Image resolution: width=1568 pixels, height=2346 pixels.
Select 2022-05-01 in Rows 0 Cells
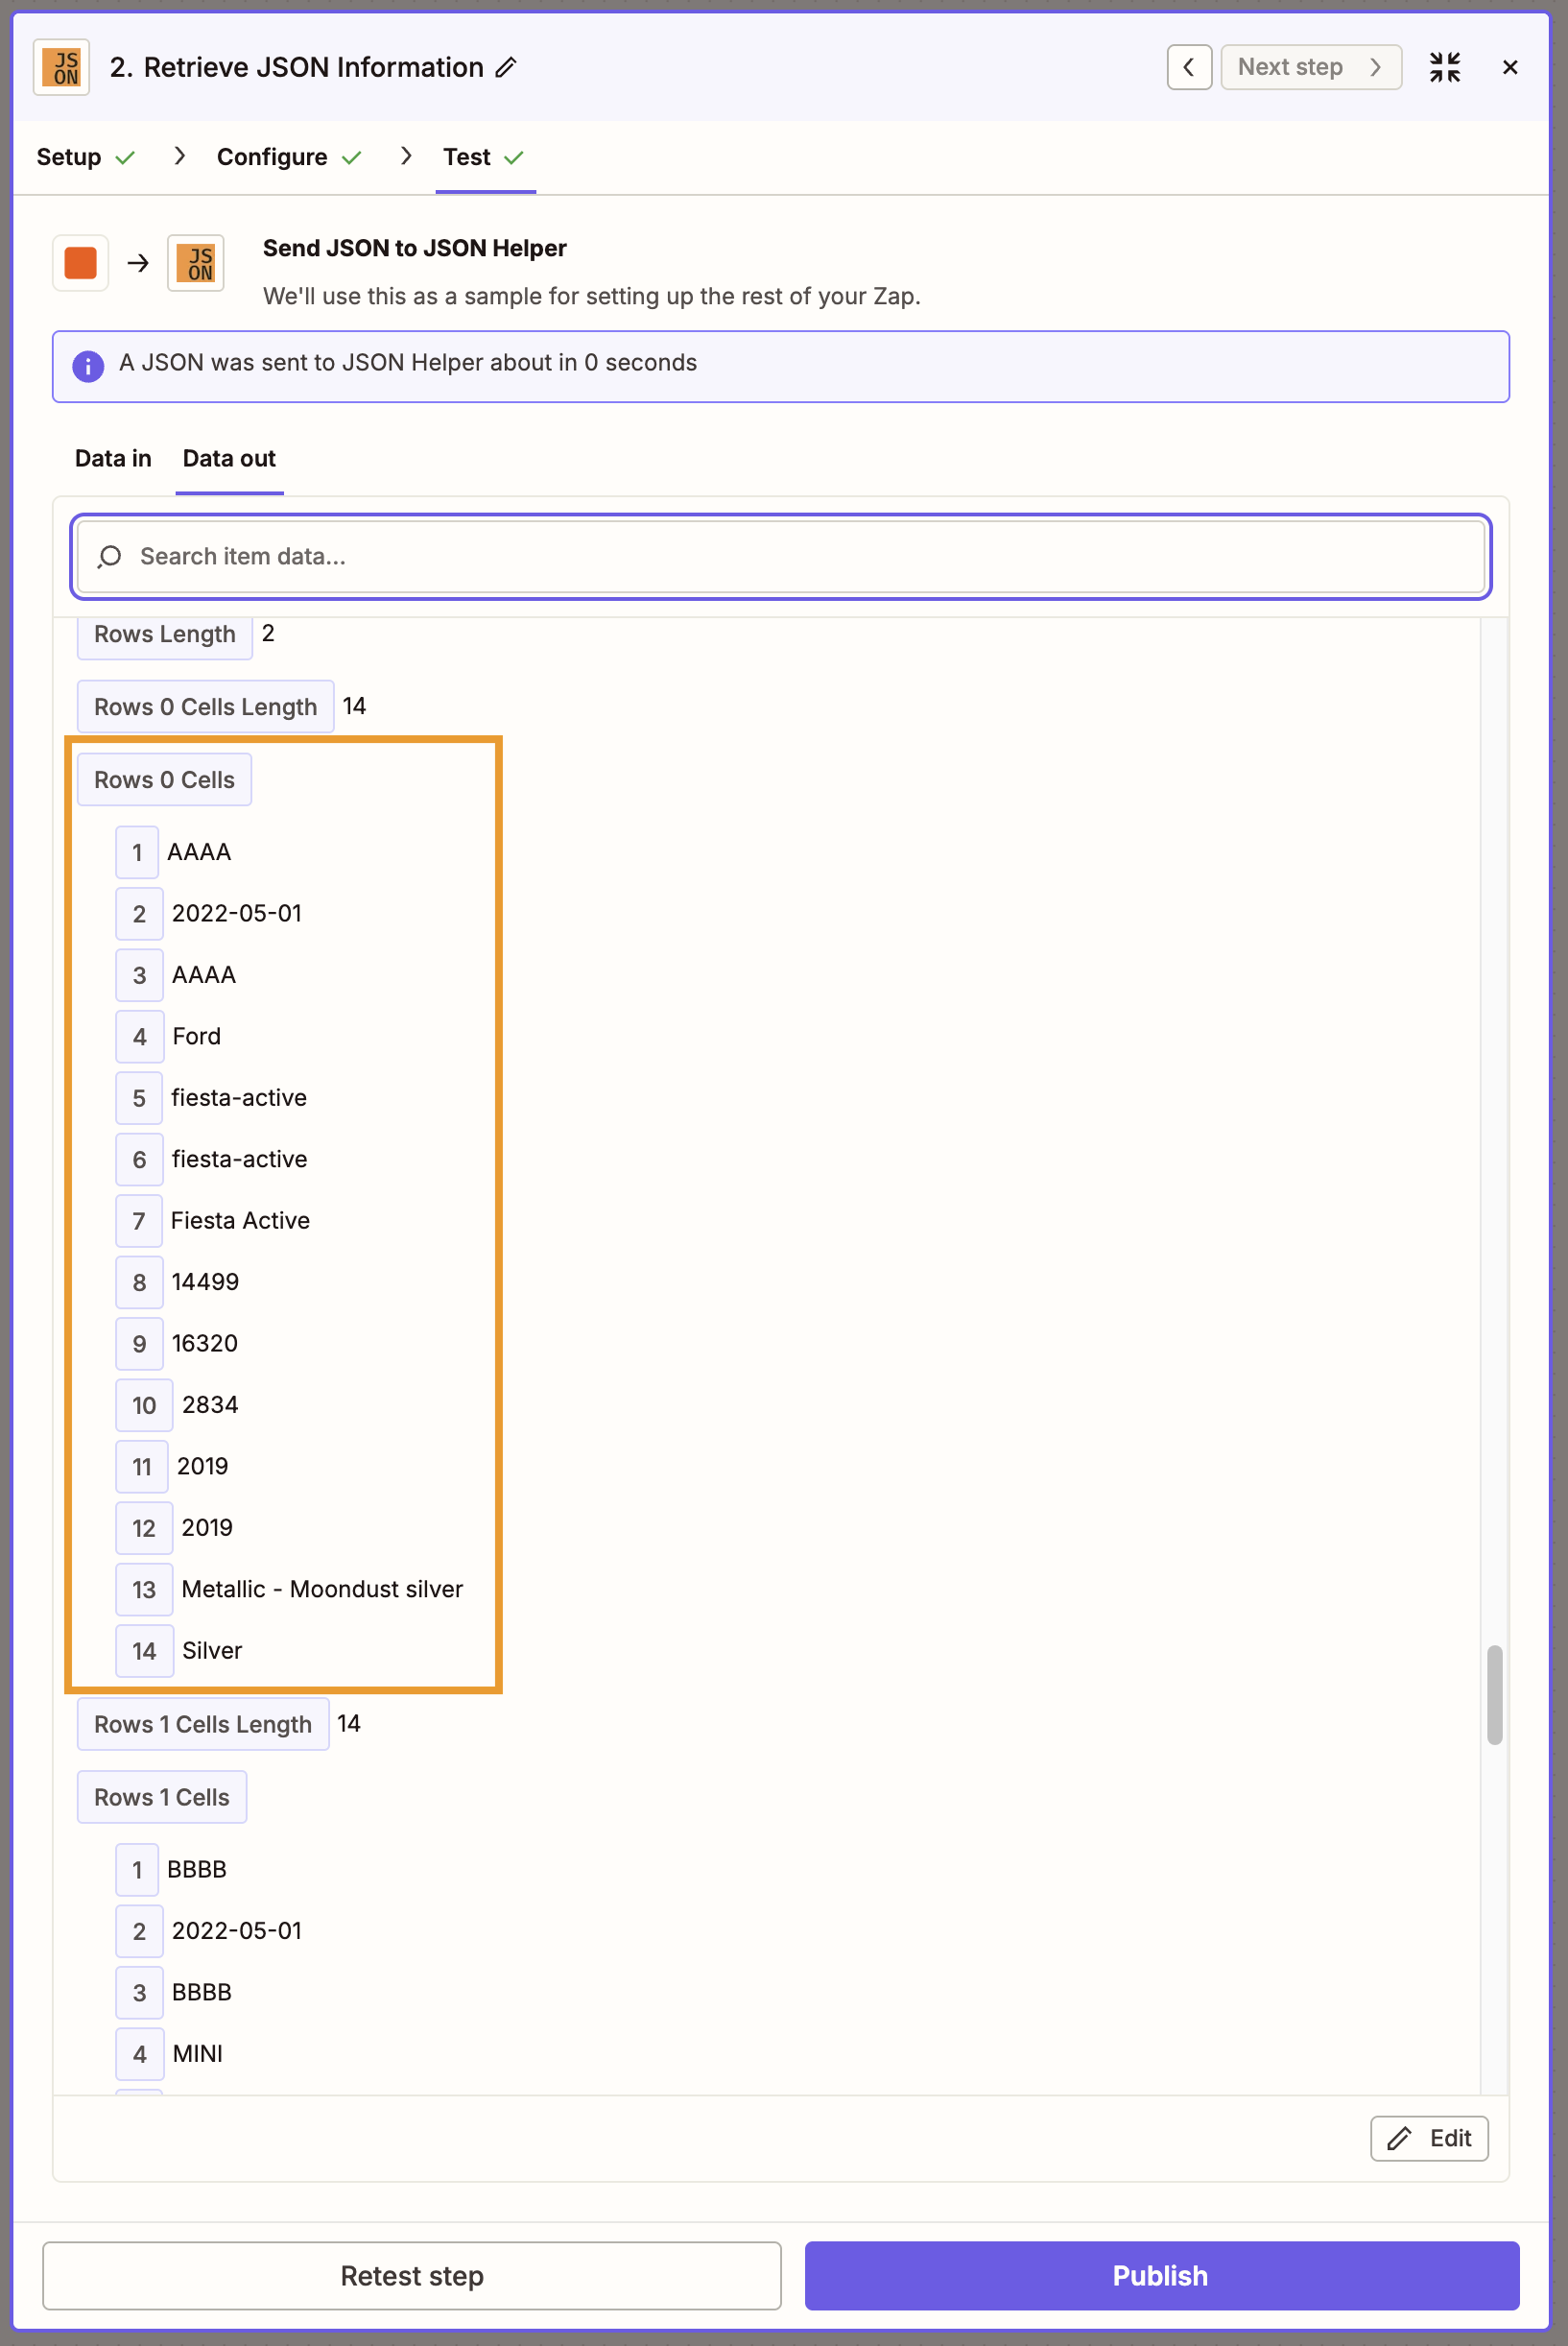coord(237,913)
